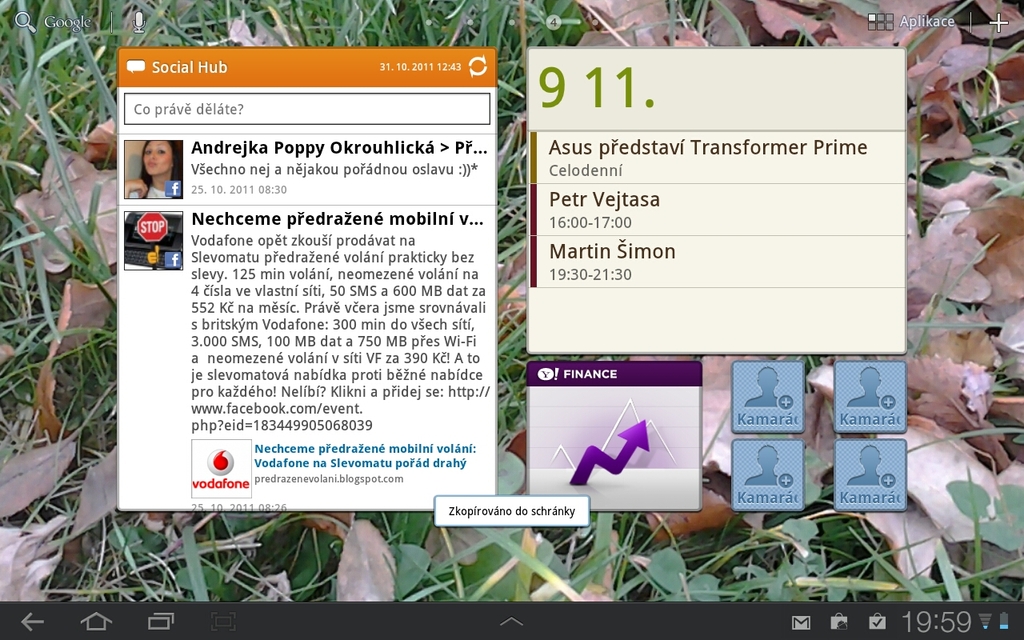Tap the back navigation arrow
Image resolution: width=1024 pixels, height=640 pixels.
tap(31, 620)
